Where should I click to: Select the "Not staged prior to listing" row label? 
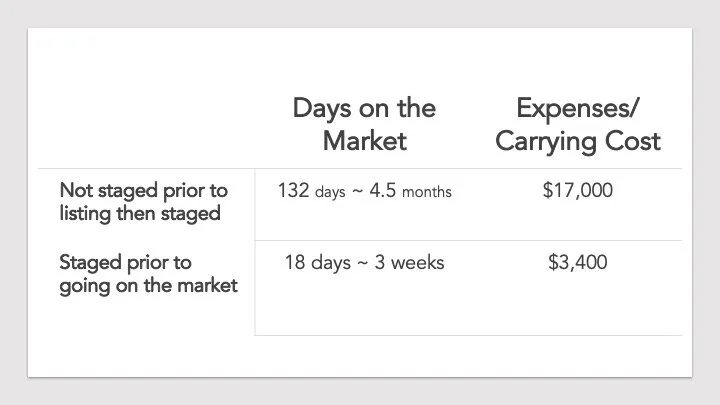tap(144, 202)
